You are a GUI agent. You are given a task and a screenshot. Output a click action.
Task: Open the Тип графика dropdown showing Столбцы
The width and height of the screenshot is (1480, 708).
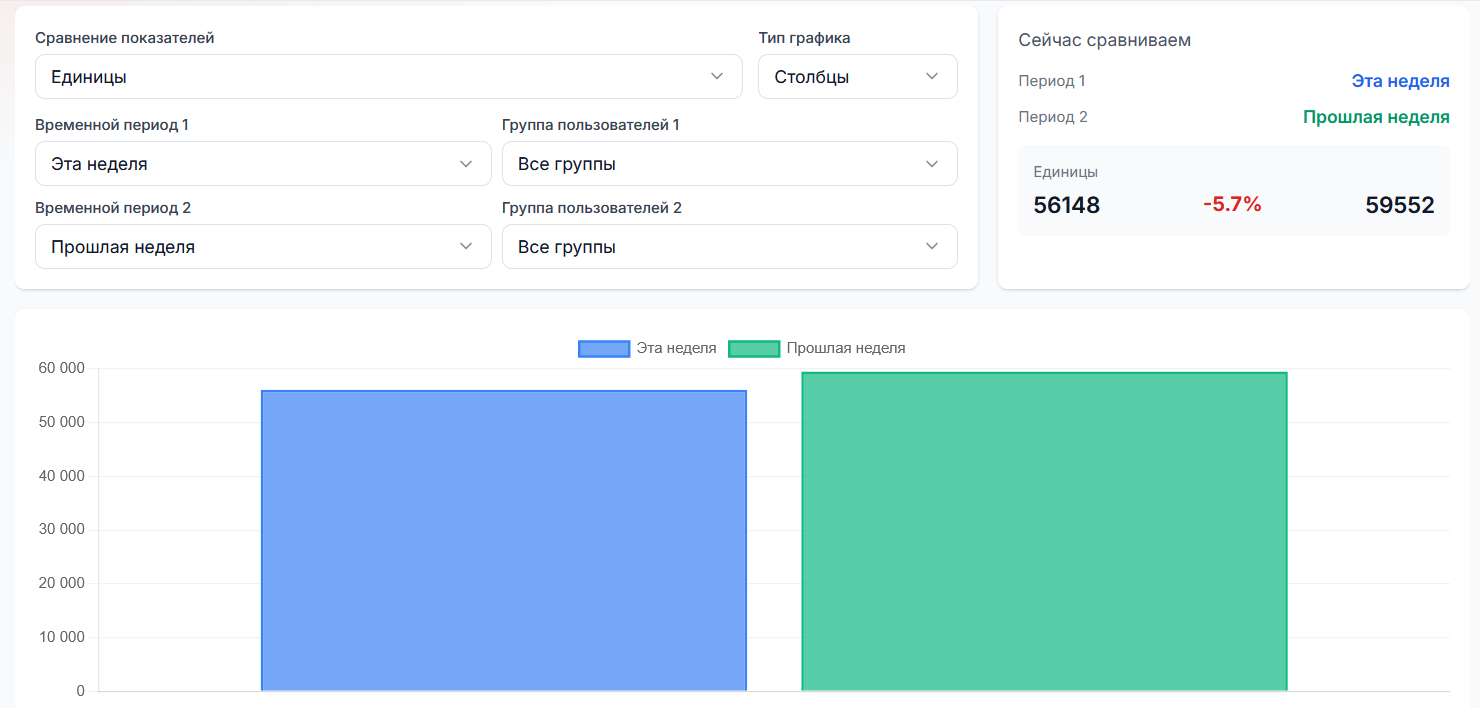858,77
